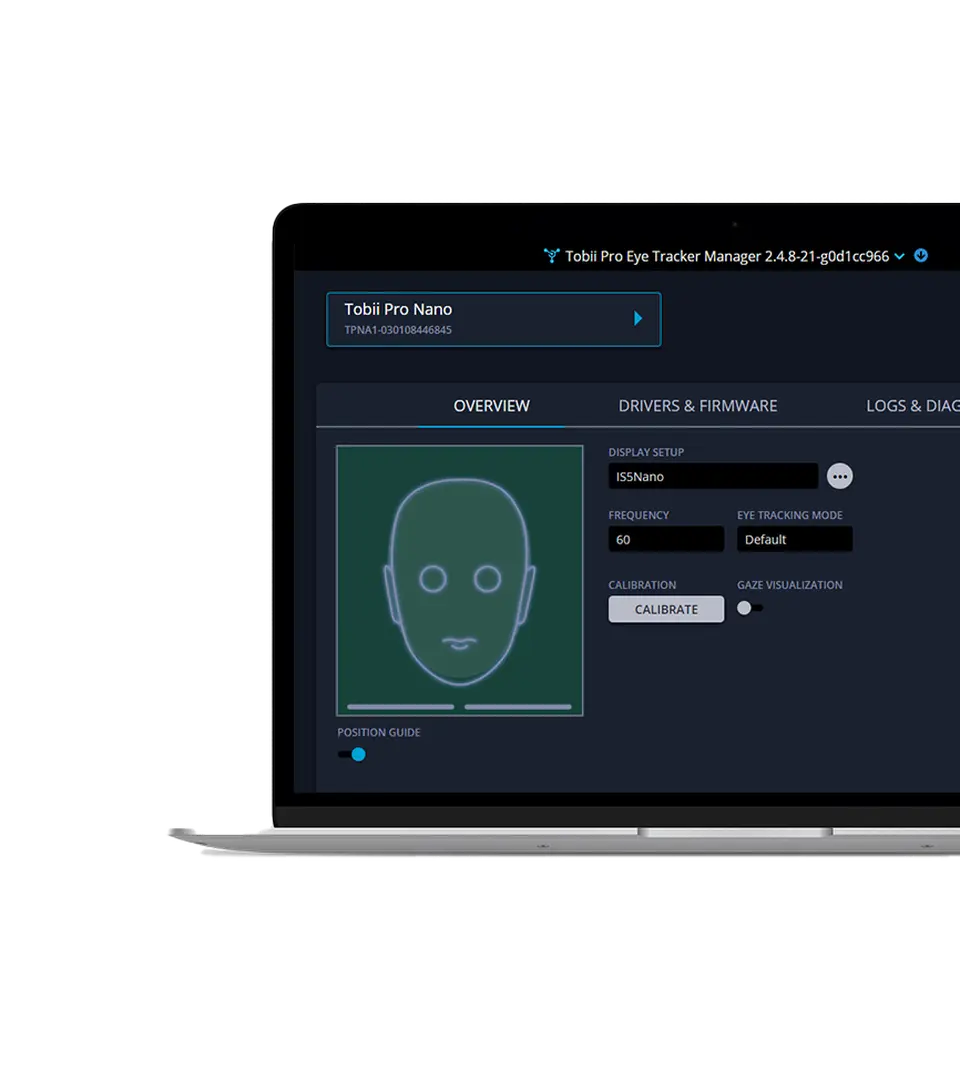The height and width of the screenshot is (1070, 960).
Task: Open the Frequency 60 dropdown
Action: coord(666,539)
